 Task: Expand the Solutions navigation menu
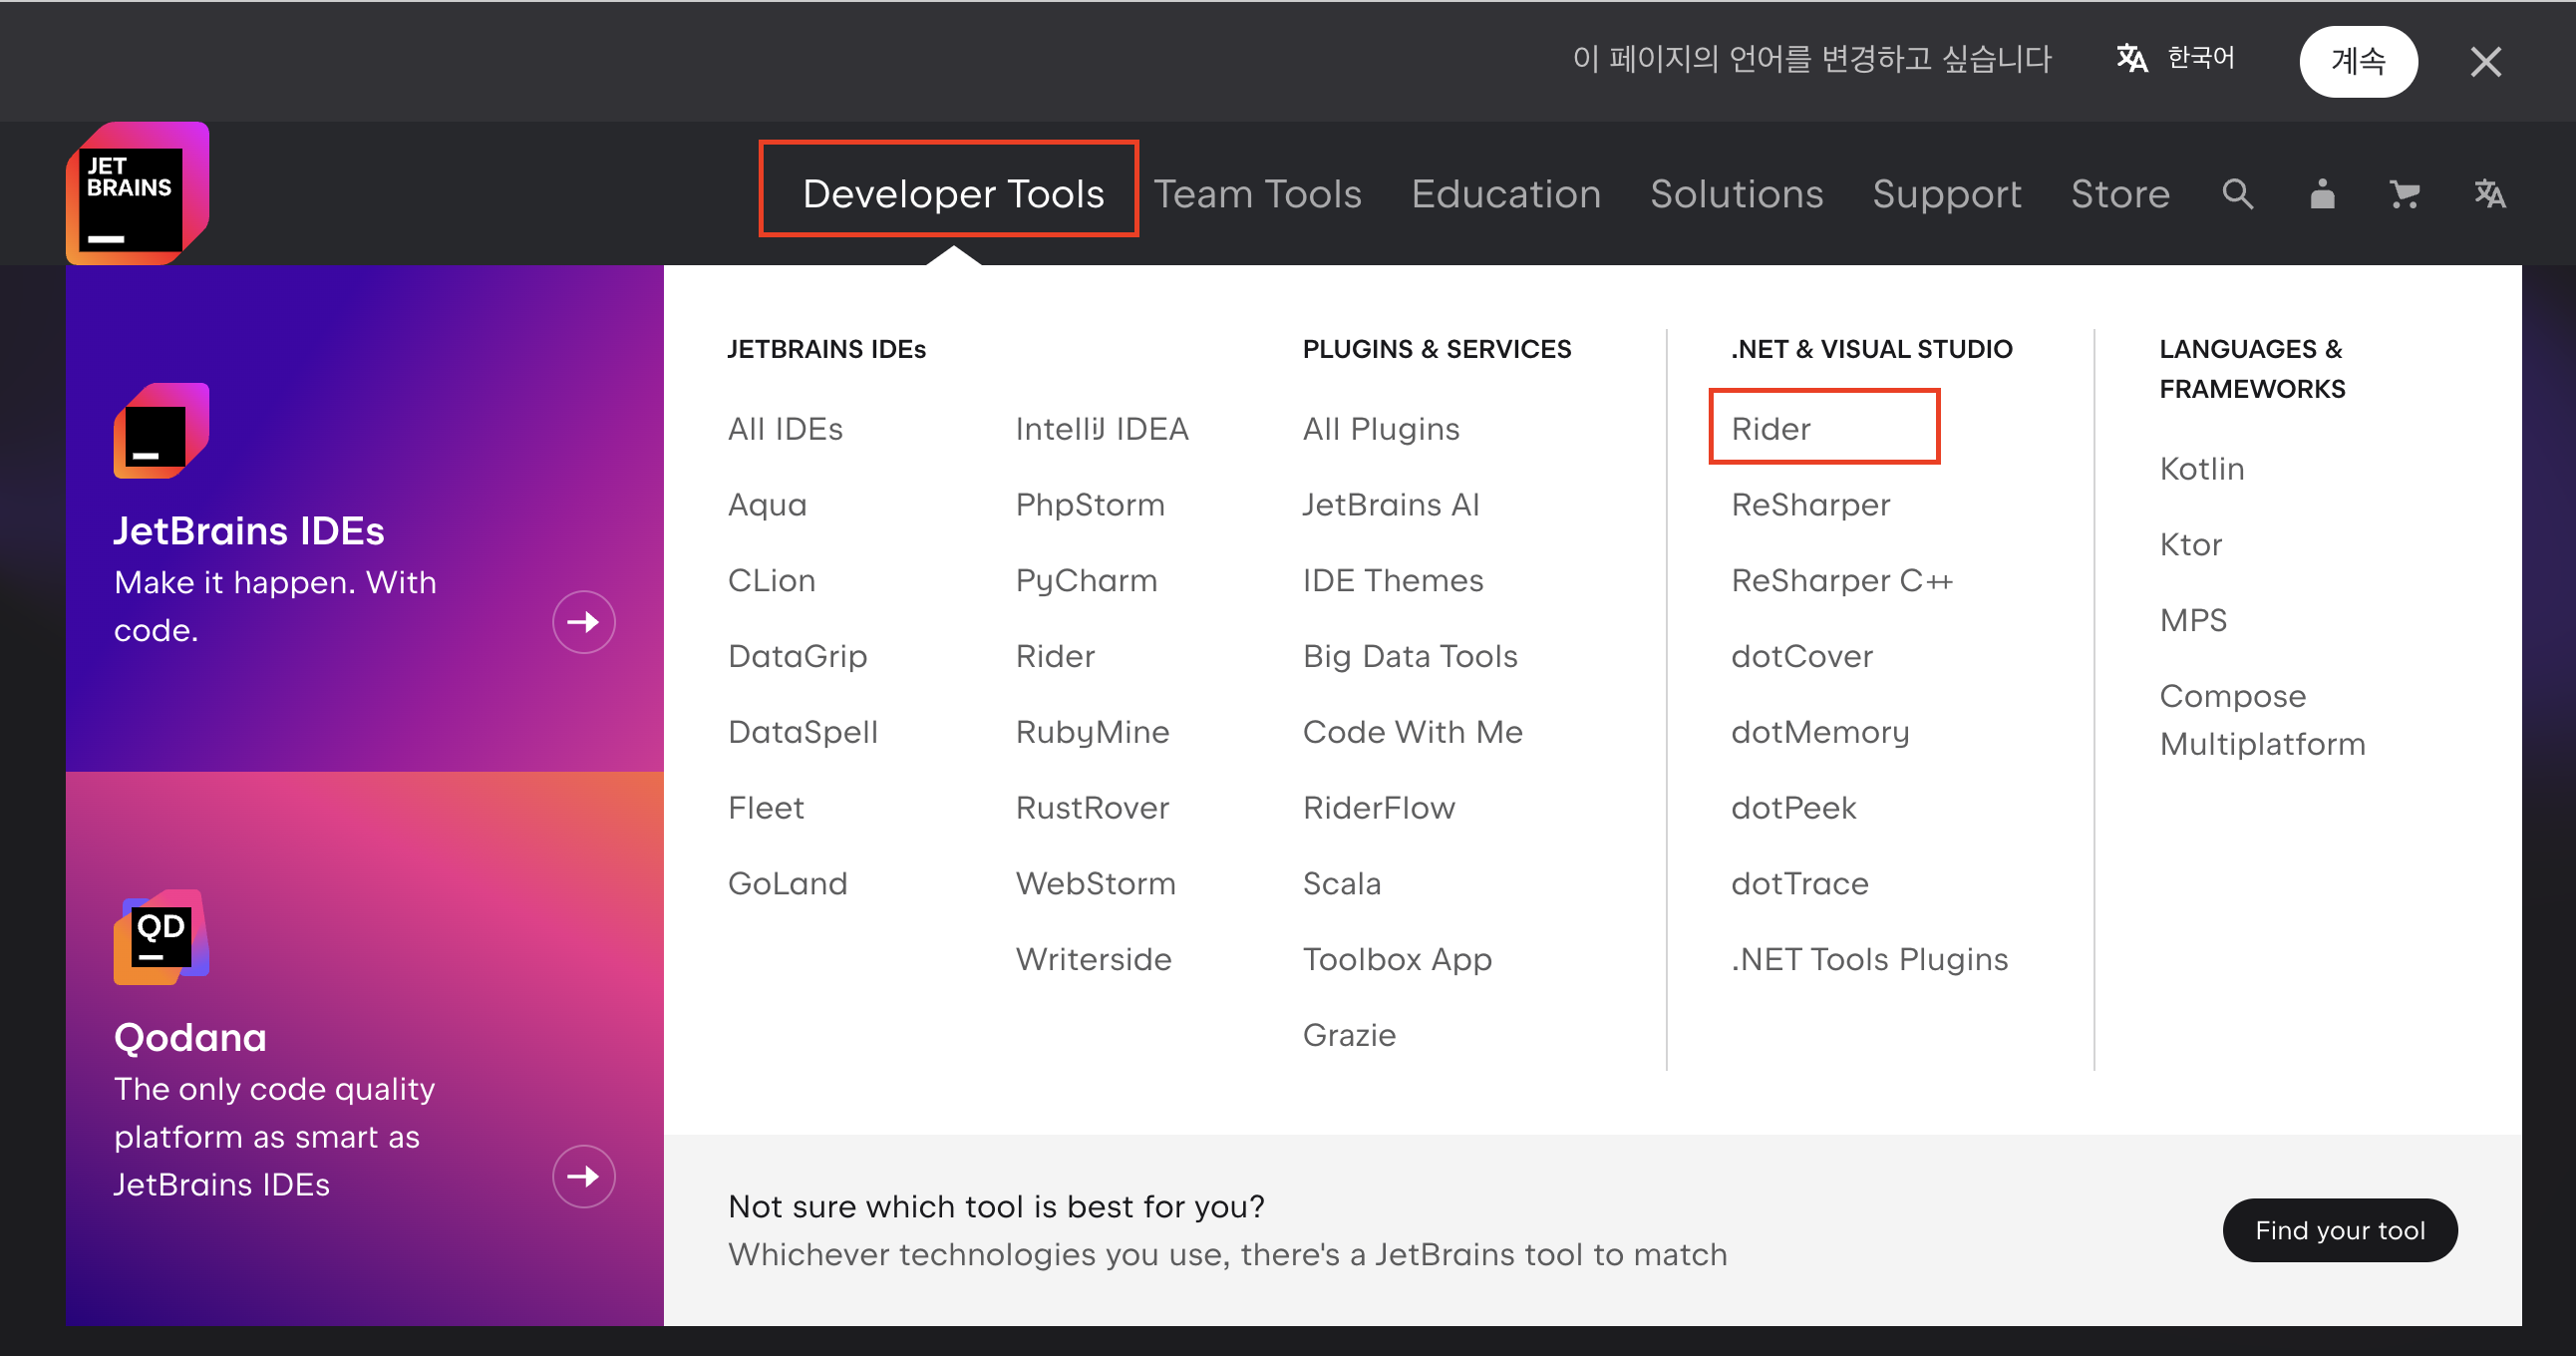pos(1736,194)
